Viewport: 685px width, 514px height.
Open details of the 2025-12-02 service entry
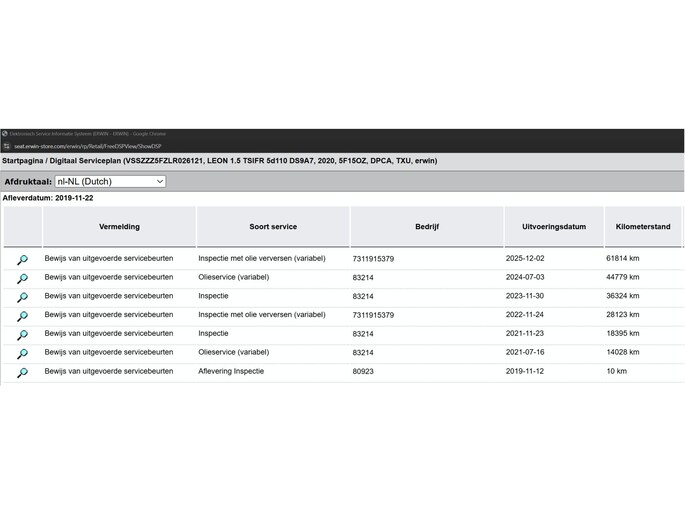22,260
